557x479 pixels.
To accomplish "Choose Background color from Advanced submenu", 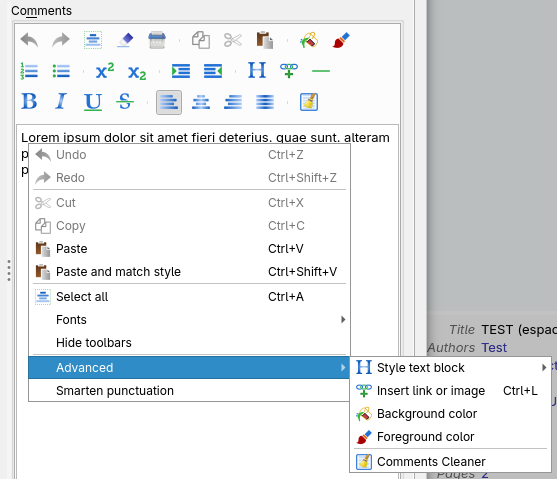I will tap(450, 414).
